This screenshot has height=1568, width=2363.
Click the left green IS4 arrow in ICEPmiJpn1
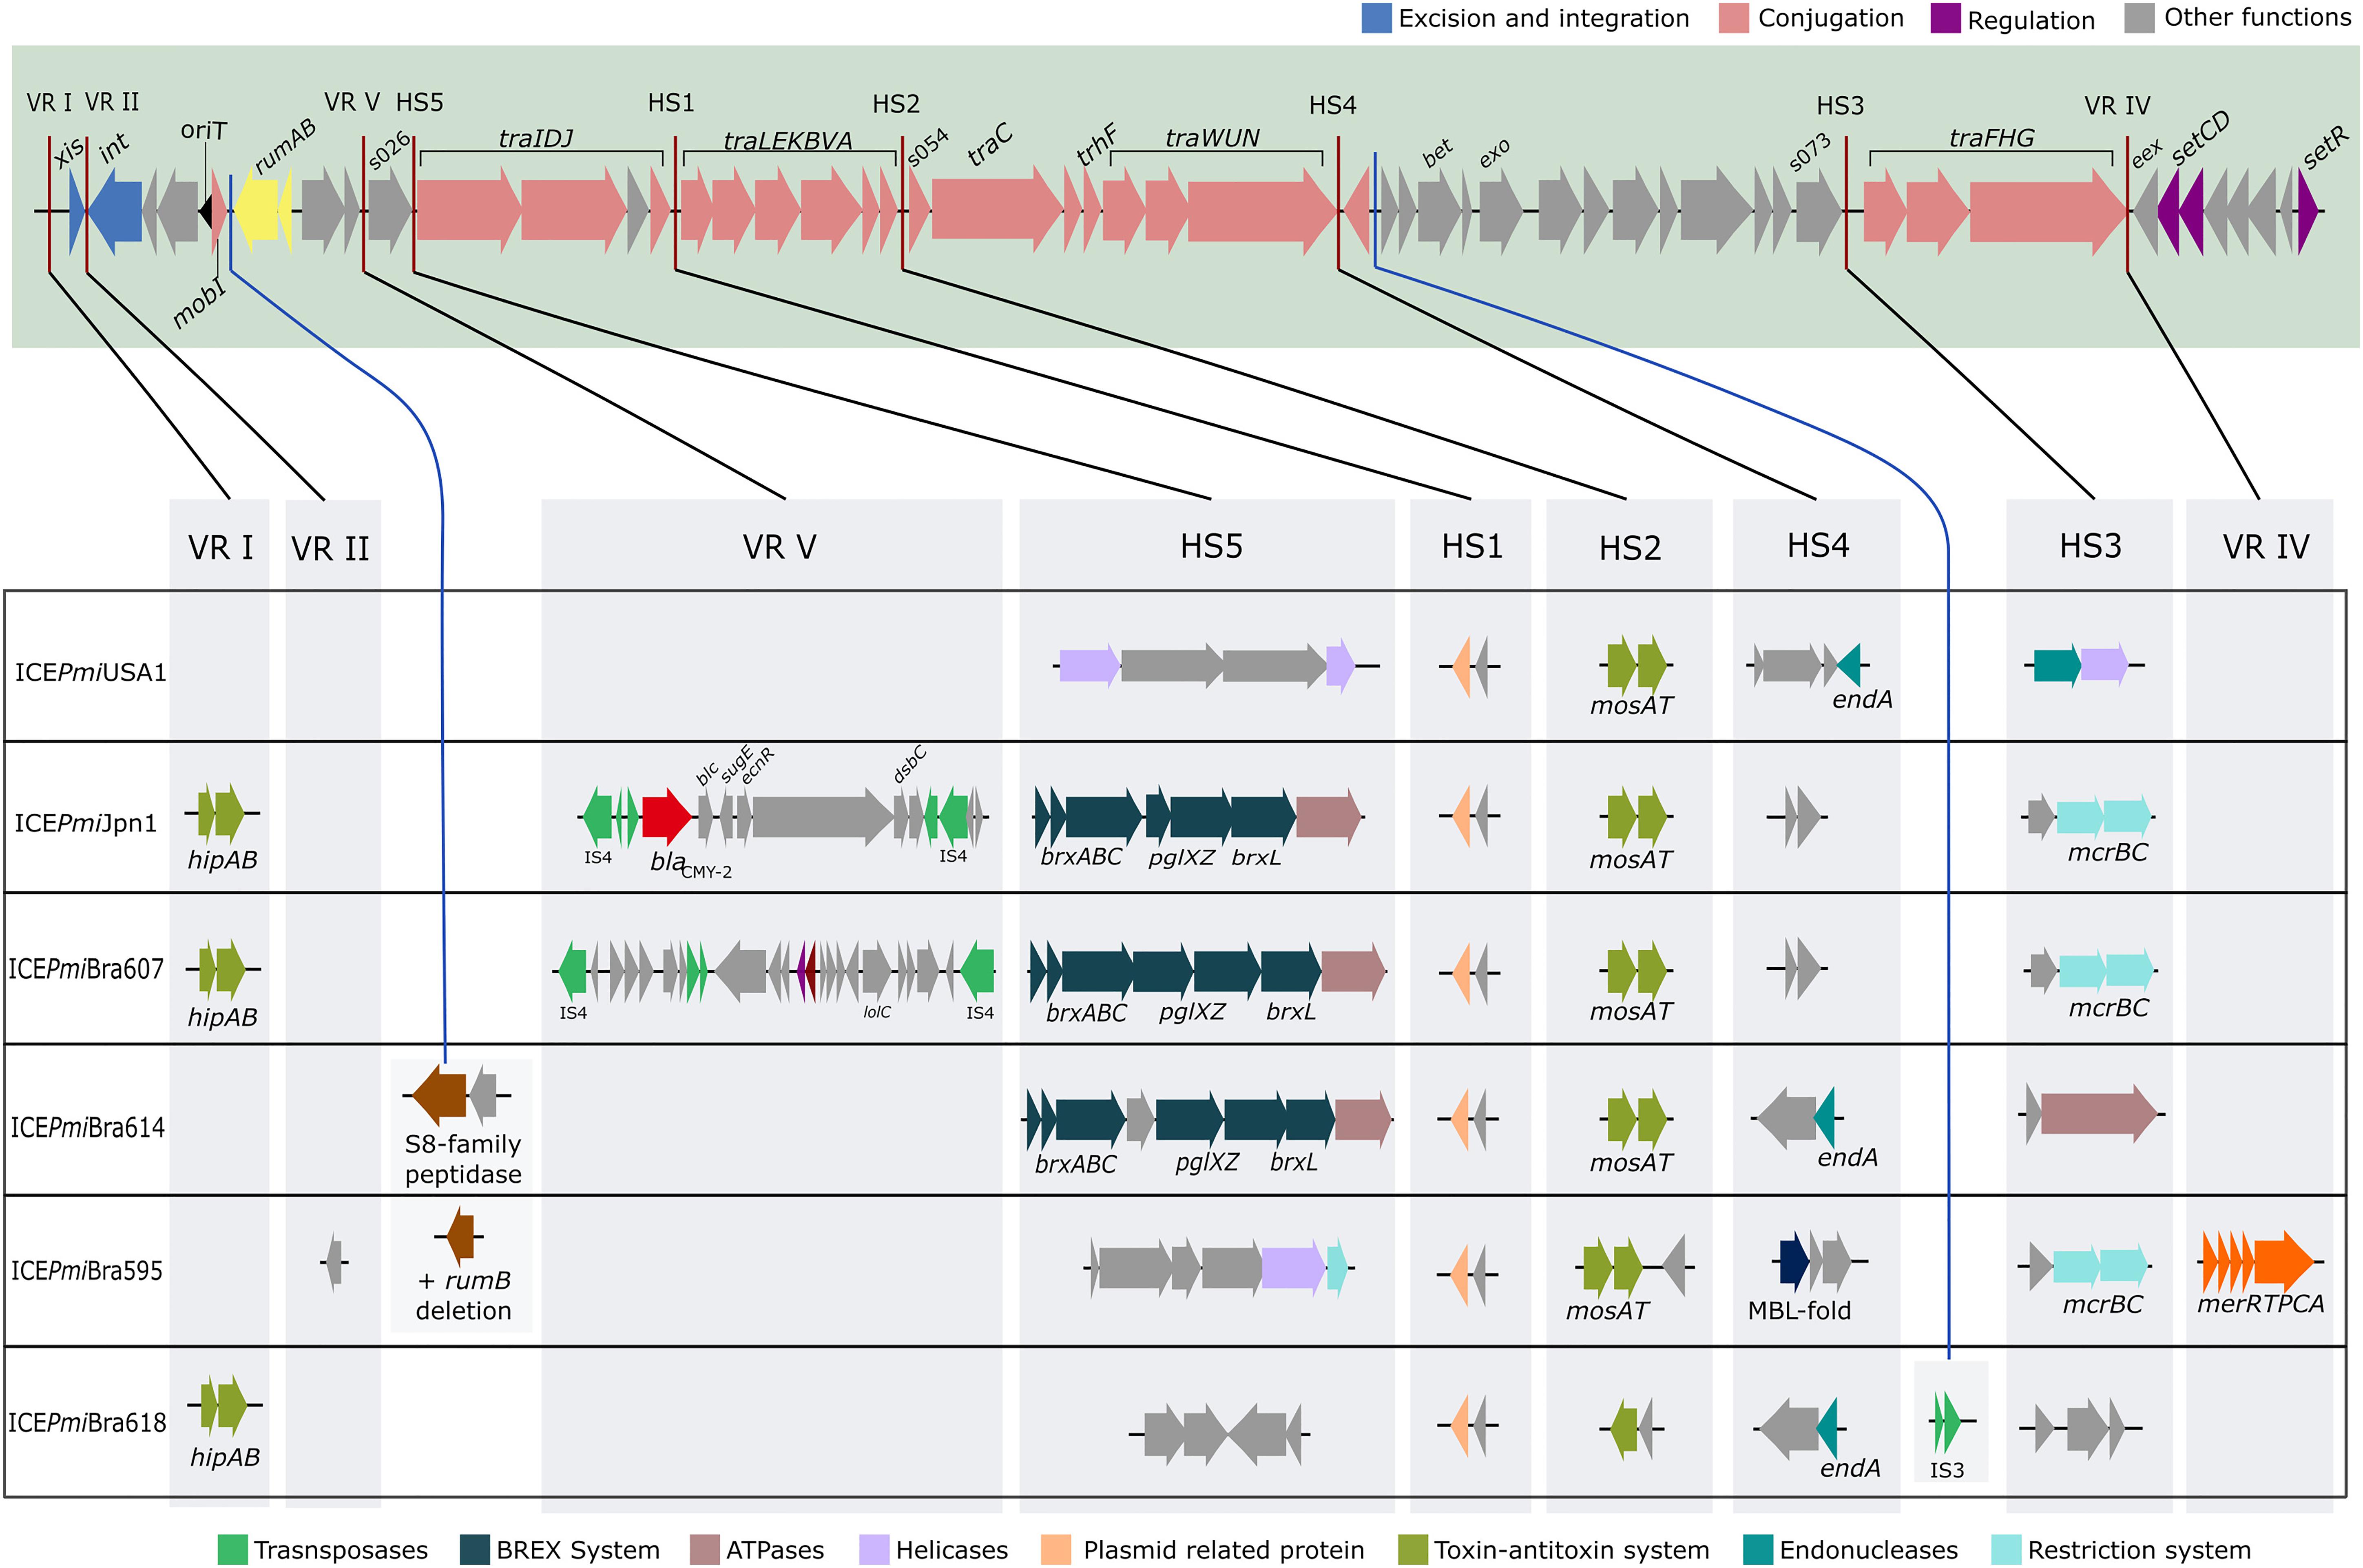click(x=597, y=816)
